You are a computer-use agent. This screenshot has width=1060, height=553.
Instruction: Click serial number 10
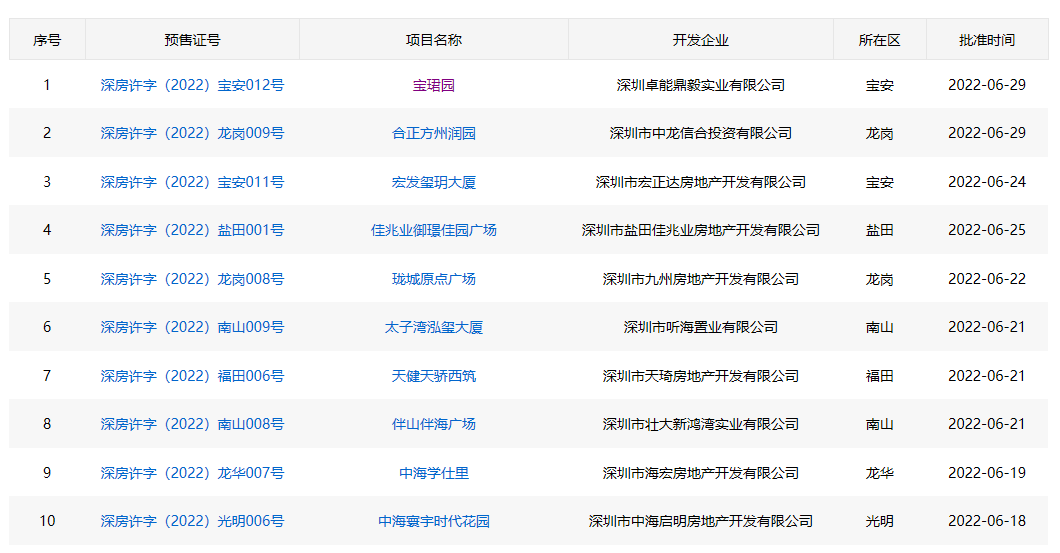pos(47,521)
